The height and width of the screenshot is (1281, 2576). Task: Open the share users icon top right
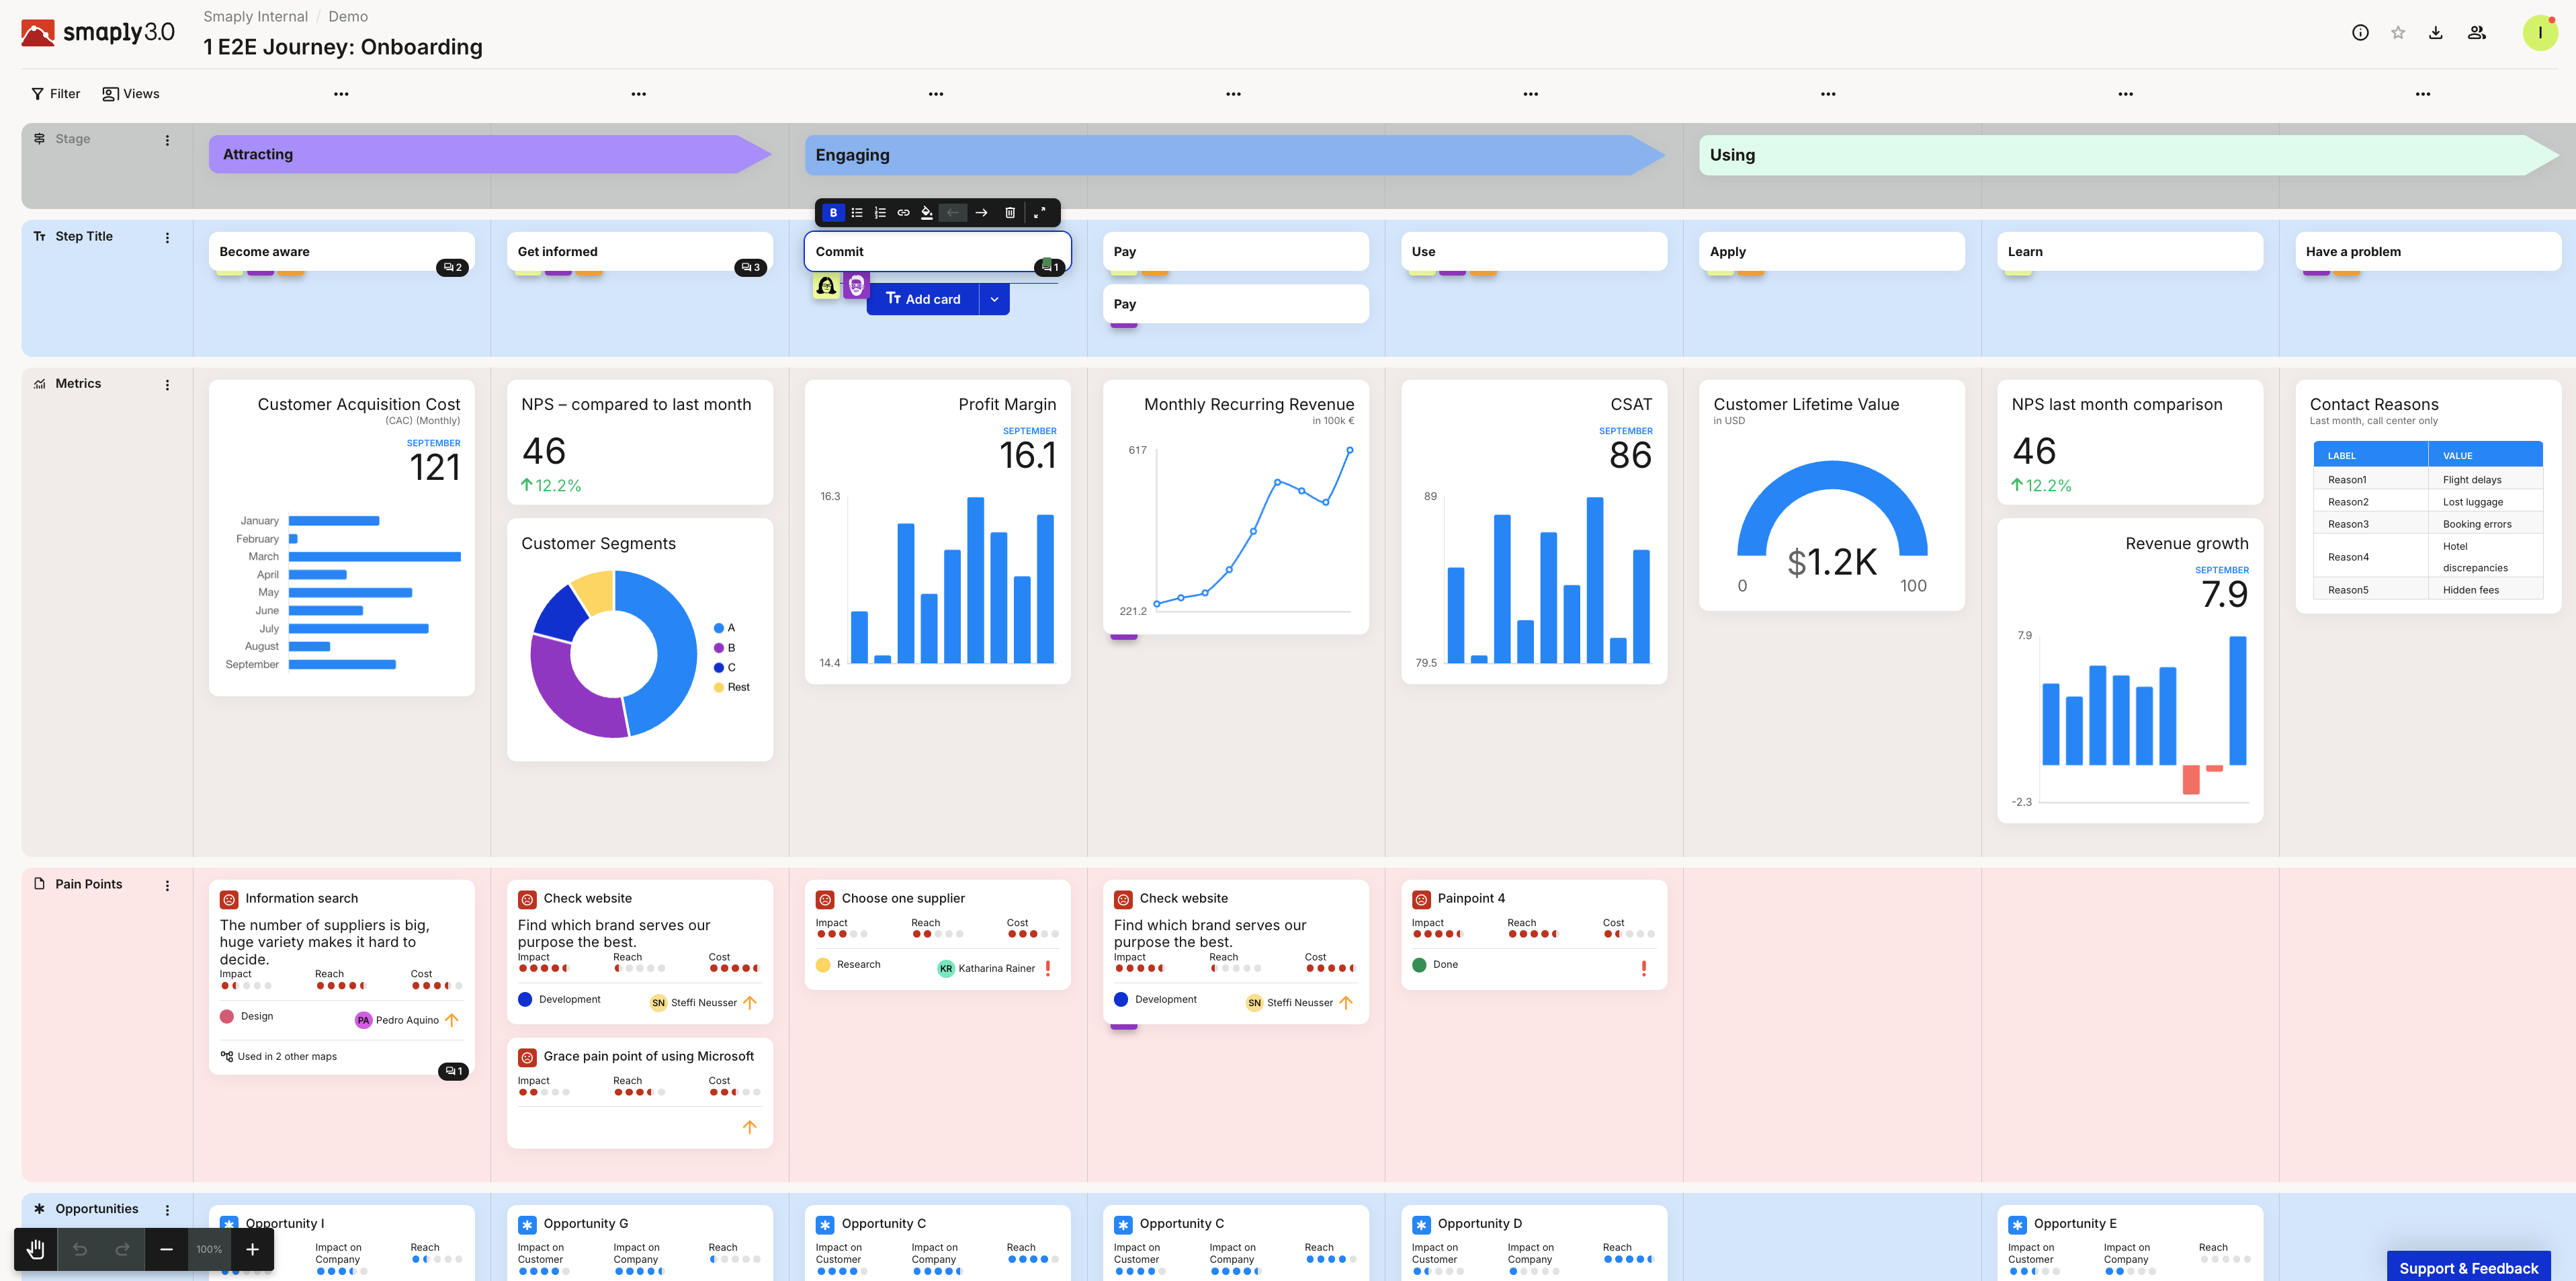pyautogui.click(x=2477, y=32)
